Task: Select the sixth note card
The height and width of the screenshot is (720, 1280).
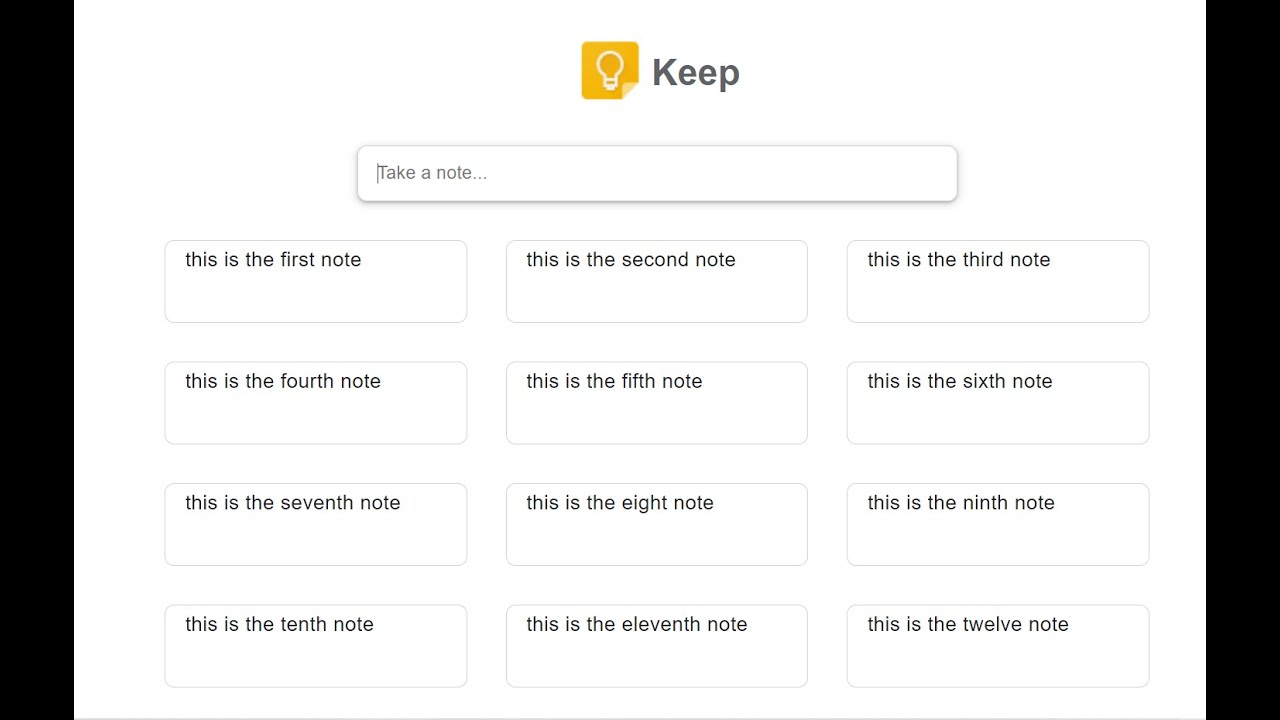Action: click(x=997, y=402)
